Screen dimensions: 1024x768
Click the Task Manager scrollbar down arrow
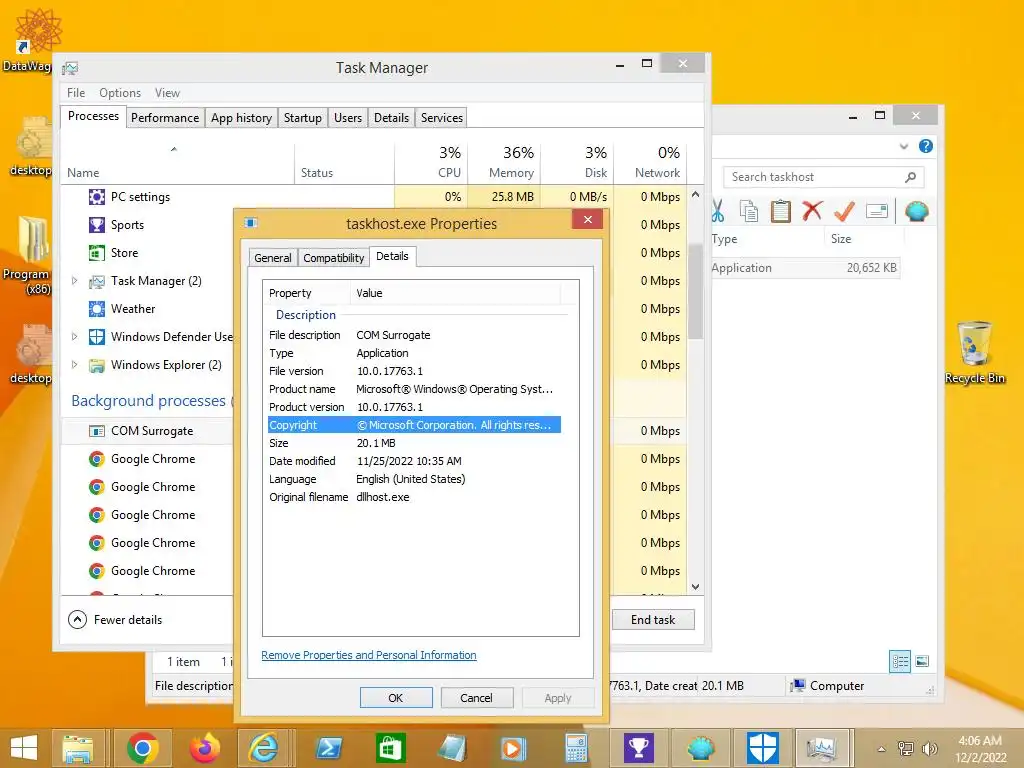click(x=696, y=587)
